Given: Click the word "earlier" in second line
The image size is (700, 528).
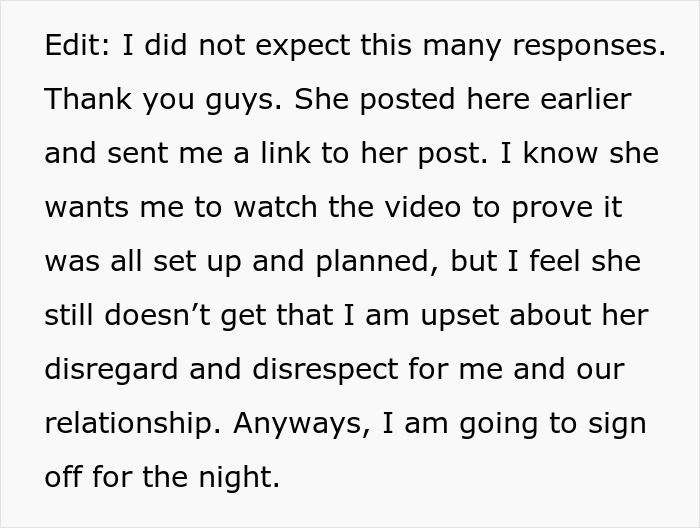Looking at the screenshot, I should point(586,99).
